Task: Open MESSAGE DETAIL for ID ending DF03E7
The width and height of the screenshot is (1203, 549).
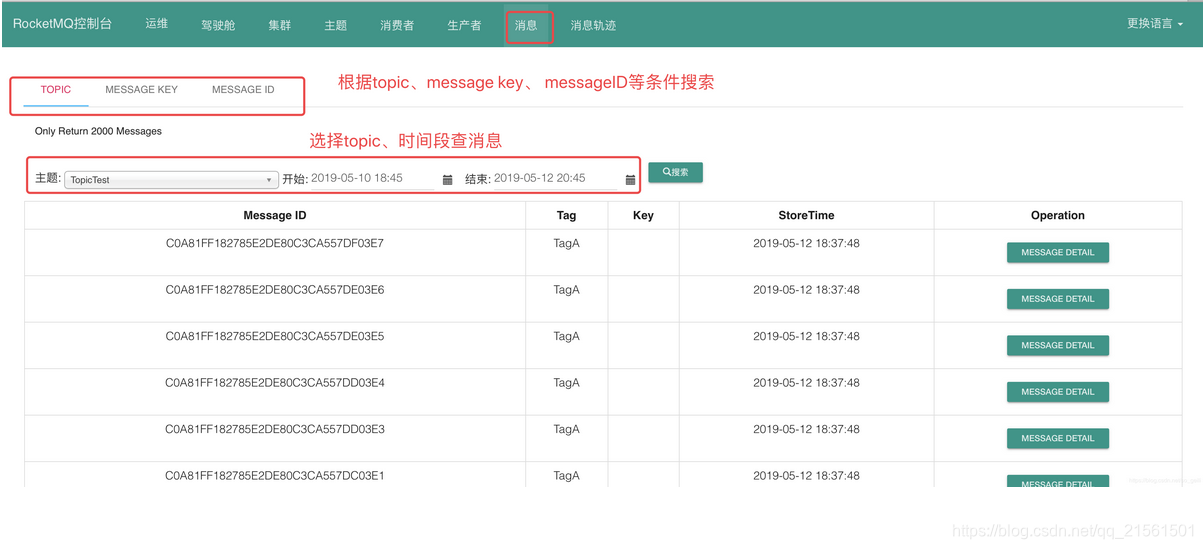Action: pos(1057,252)
